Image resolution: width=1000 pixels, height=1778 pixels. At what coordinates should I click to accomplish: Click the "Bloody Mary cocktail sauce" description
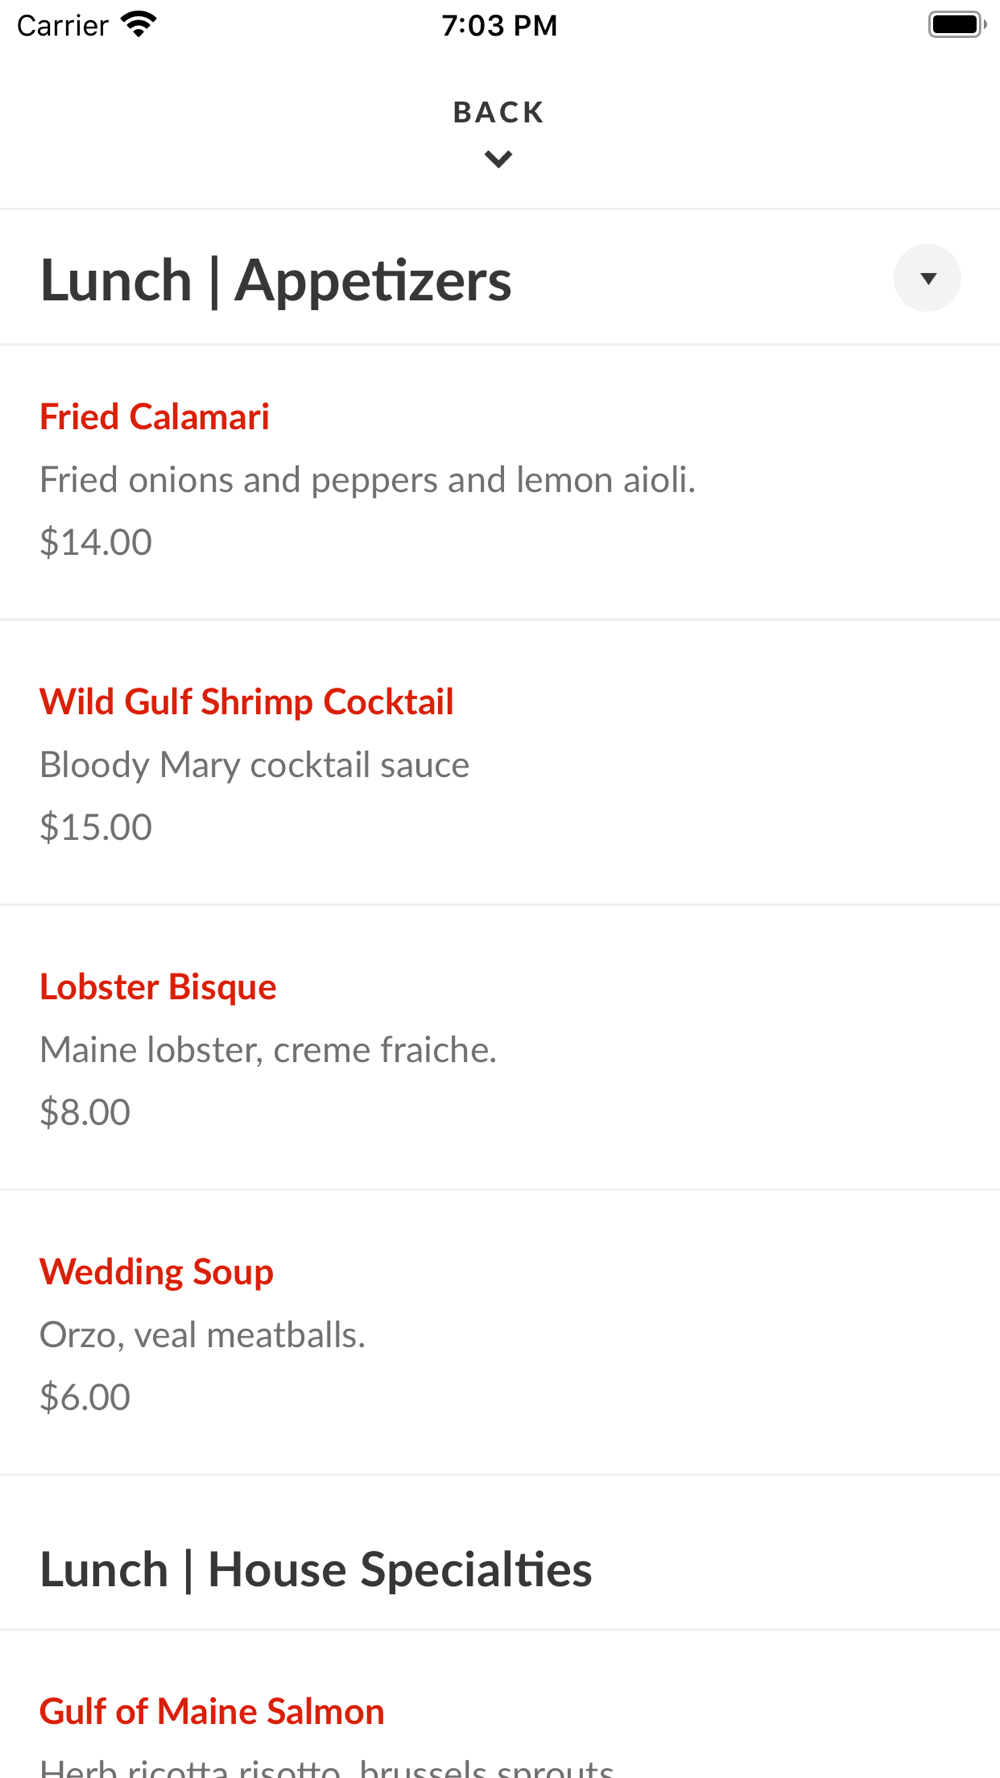click(254, 765)
